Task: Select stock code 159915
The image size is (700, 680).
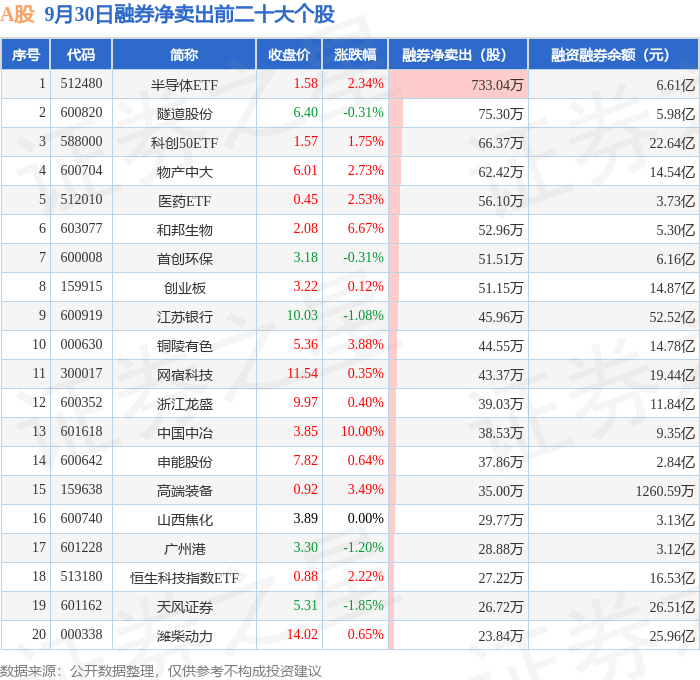Action: click(x=81, y=287)
